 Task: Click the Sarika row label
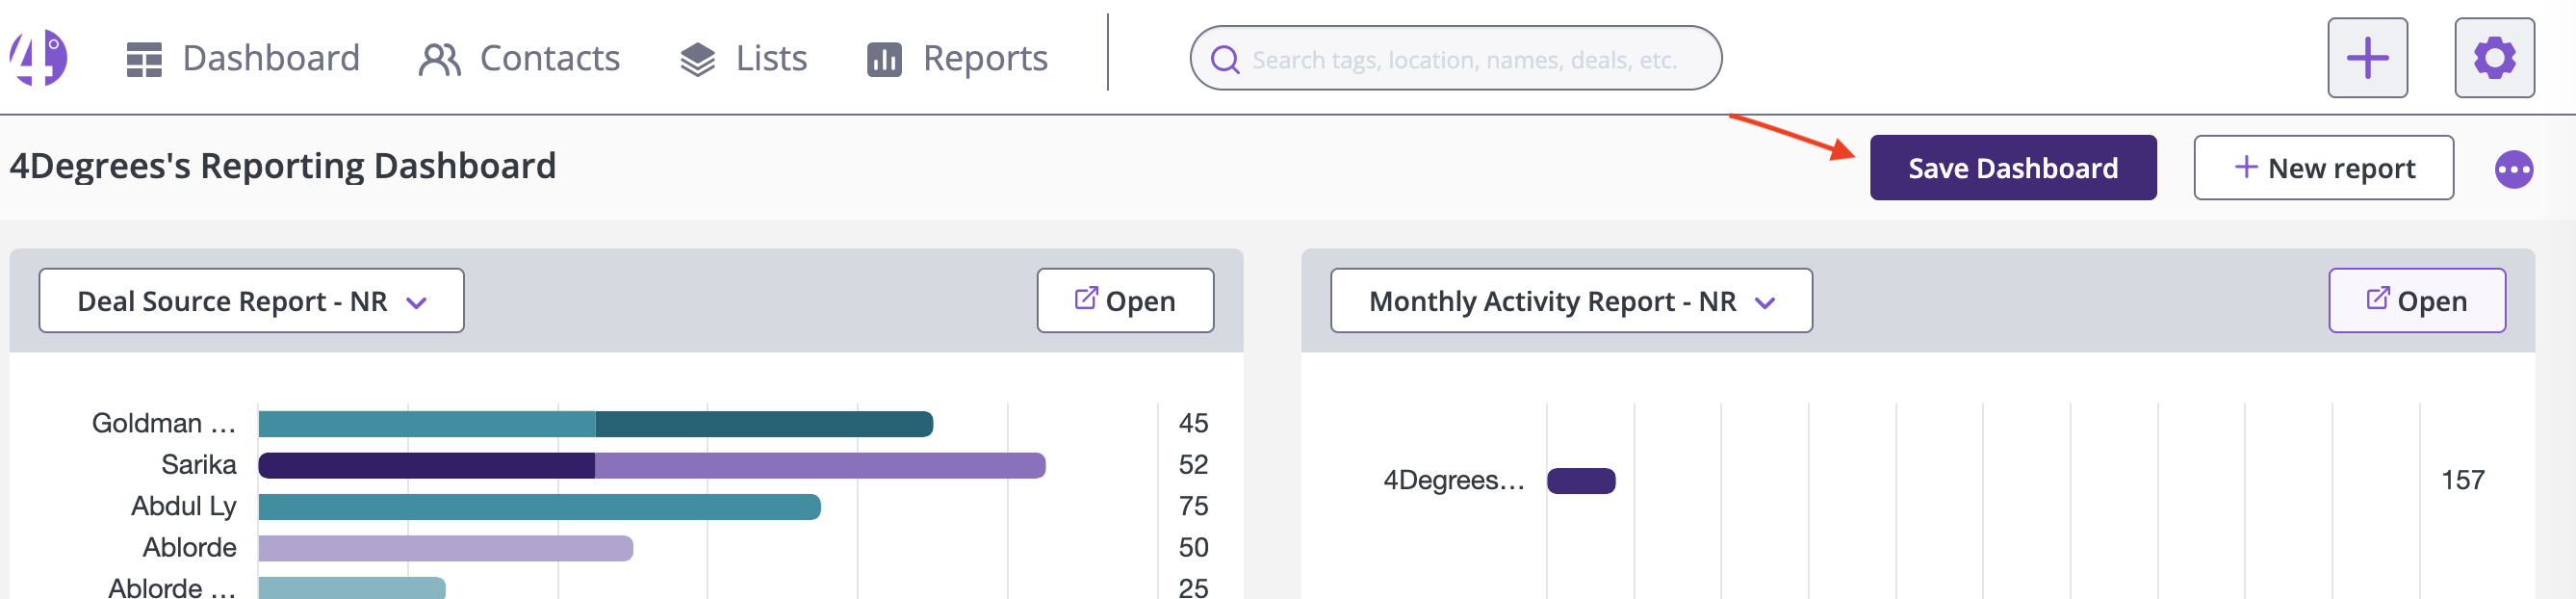pyautogui.click(x=198, y=465)
